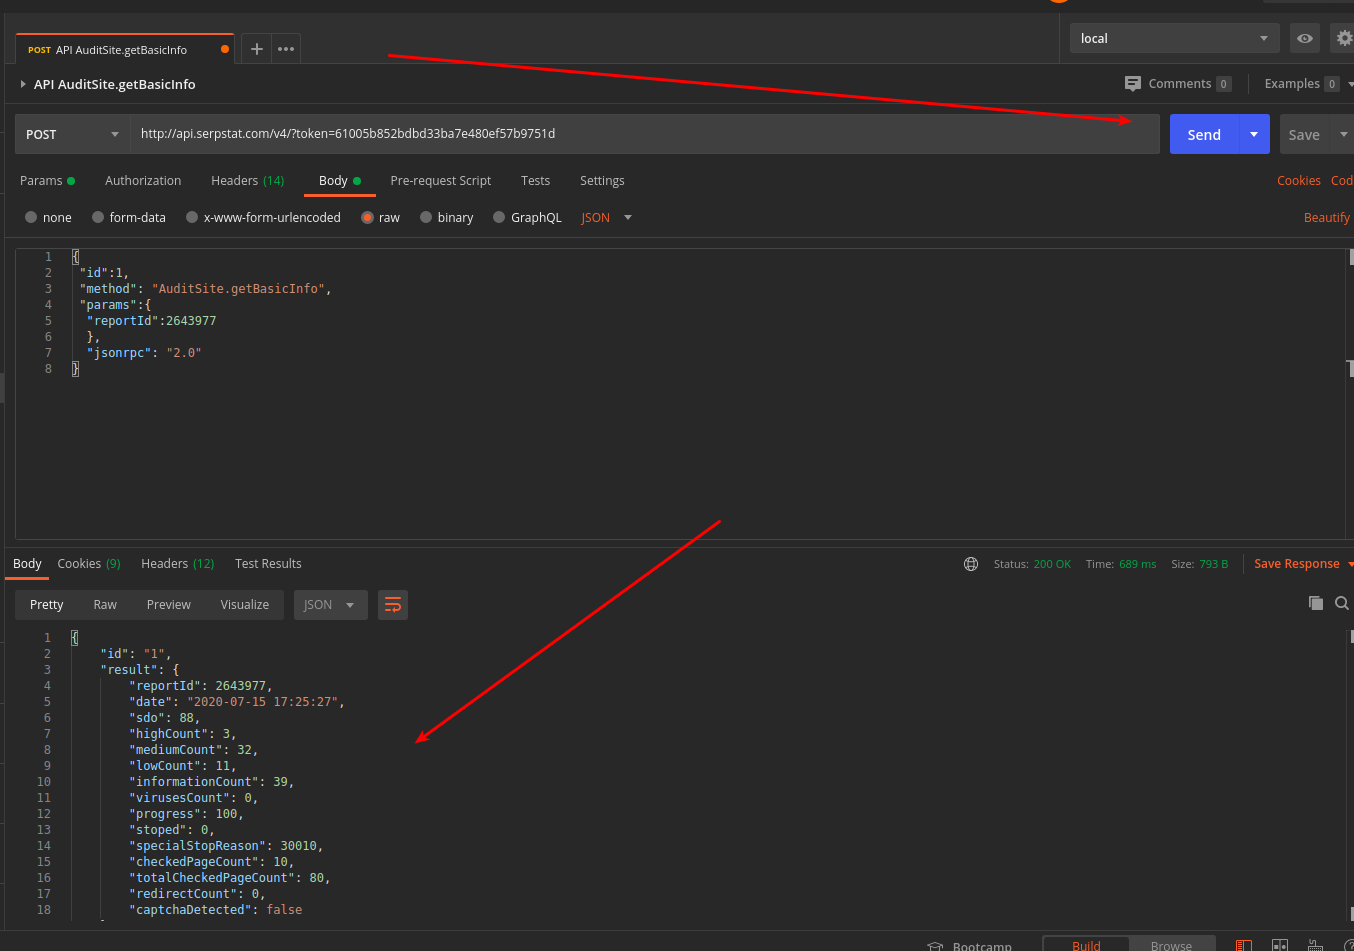This screenshot has height=951, width=1354.
Task: Select the raw body radio
Action: [368, 217]
